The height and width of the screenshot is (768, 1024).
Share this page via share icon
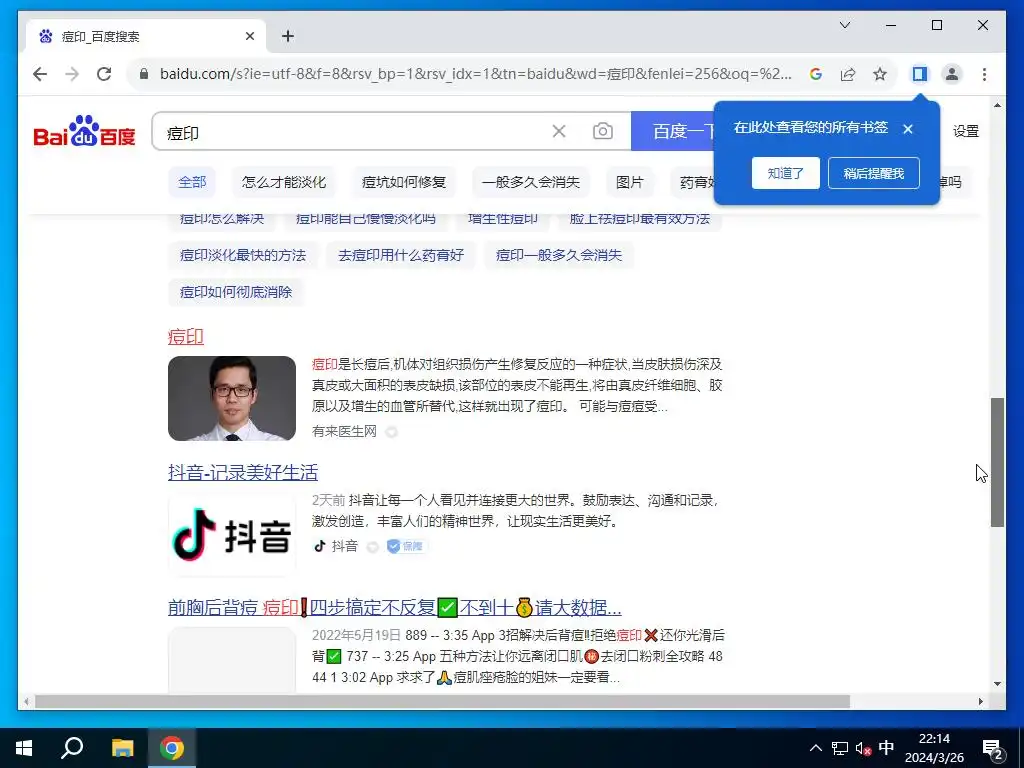click(x=848, y=74)
